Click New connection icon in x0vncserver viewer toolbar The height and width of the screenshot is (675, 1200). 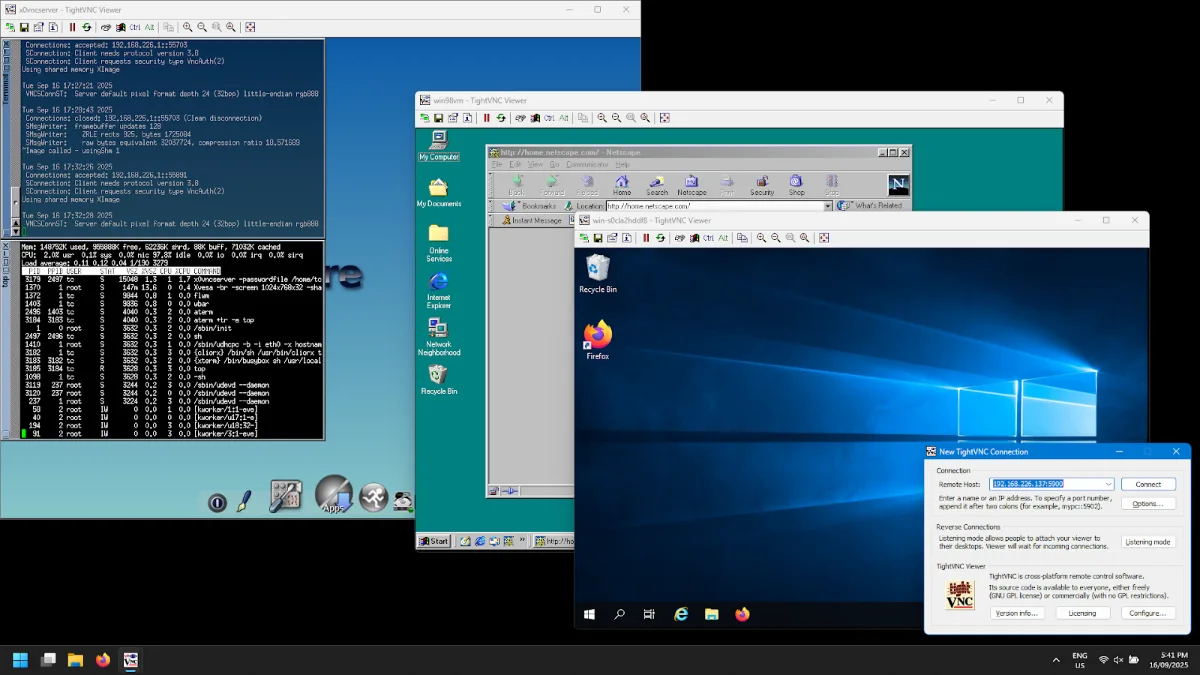10,28
